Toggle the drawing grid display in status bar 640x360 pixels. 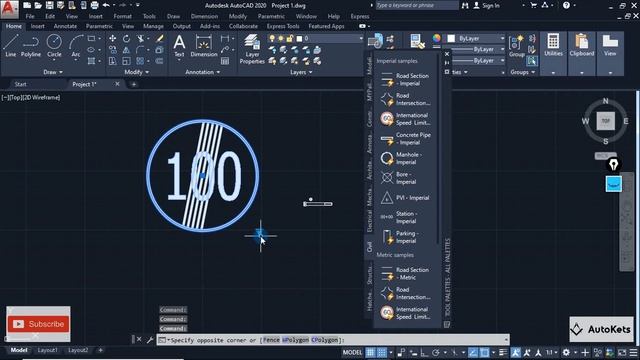click(370, 352)
